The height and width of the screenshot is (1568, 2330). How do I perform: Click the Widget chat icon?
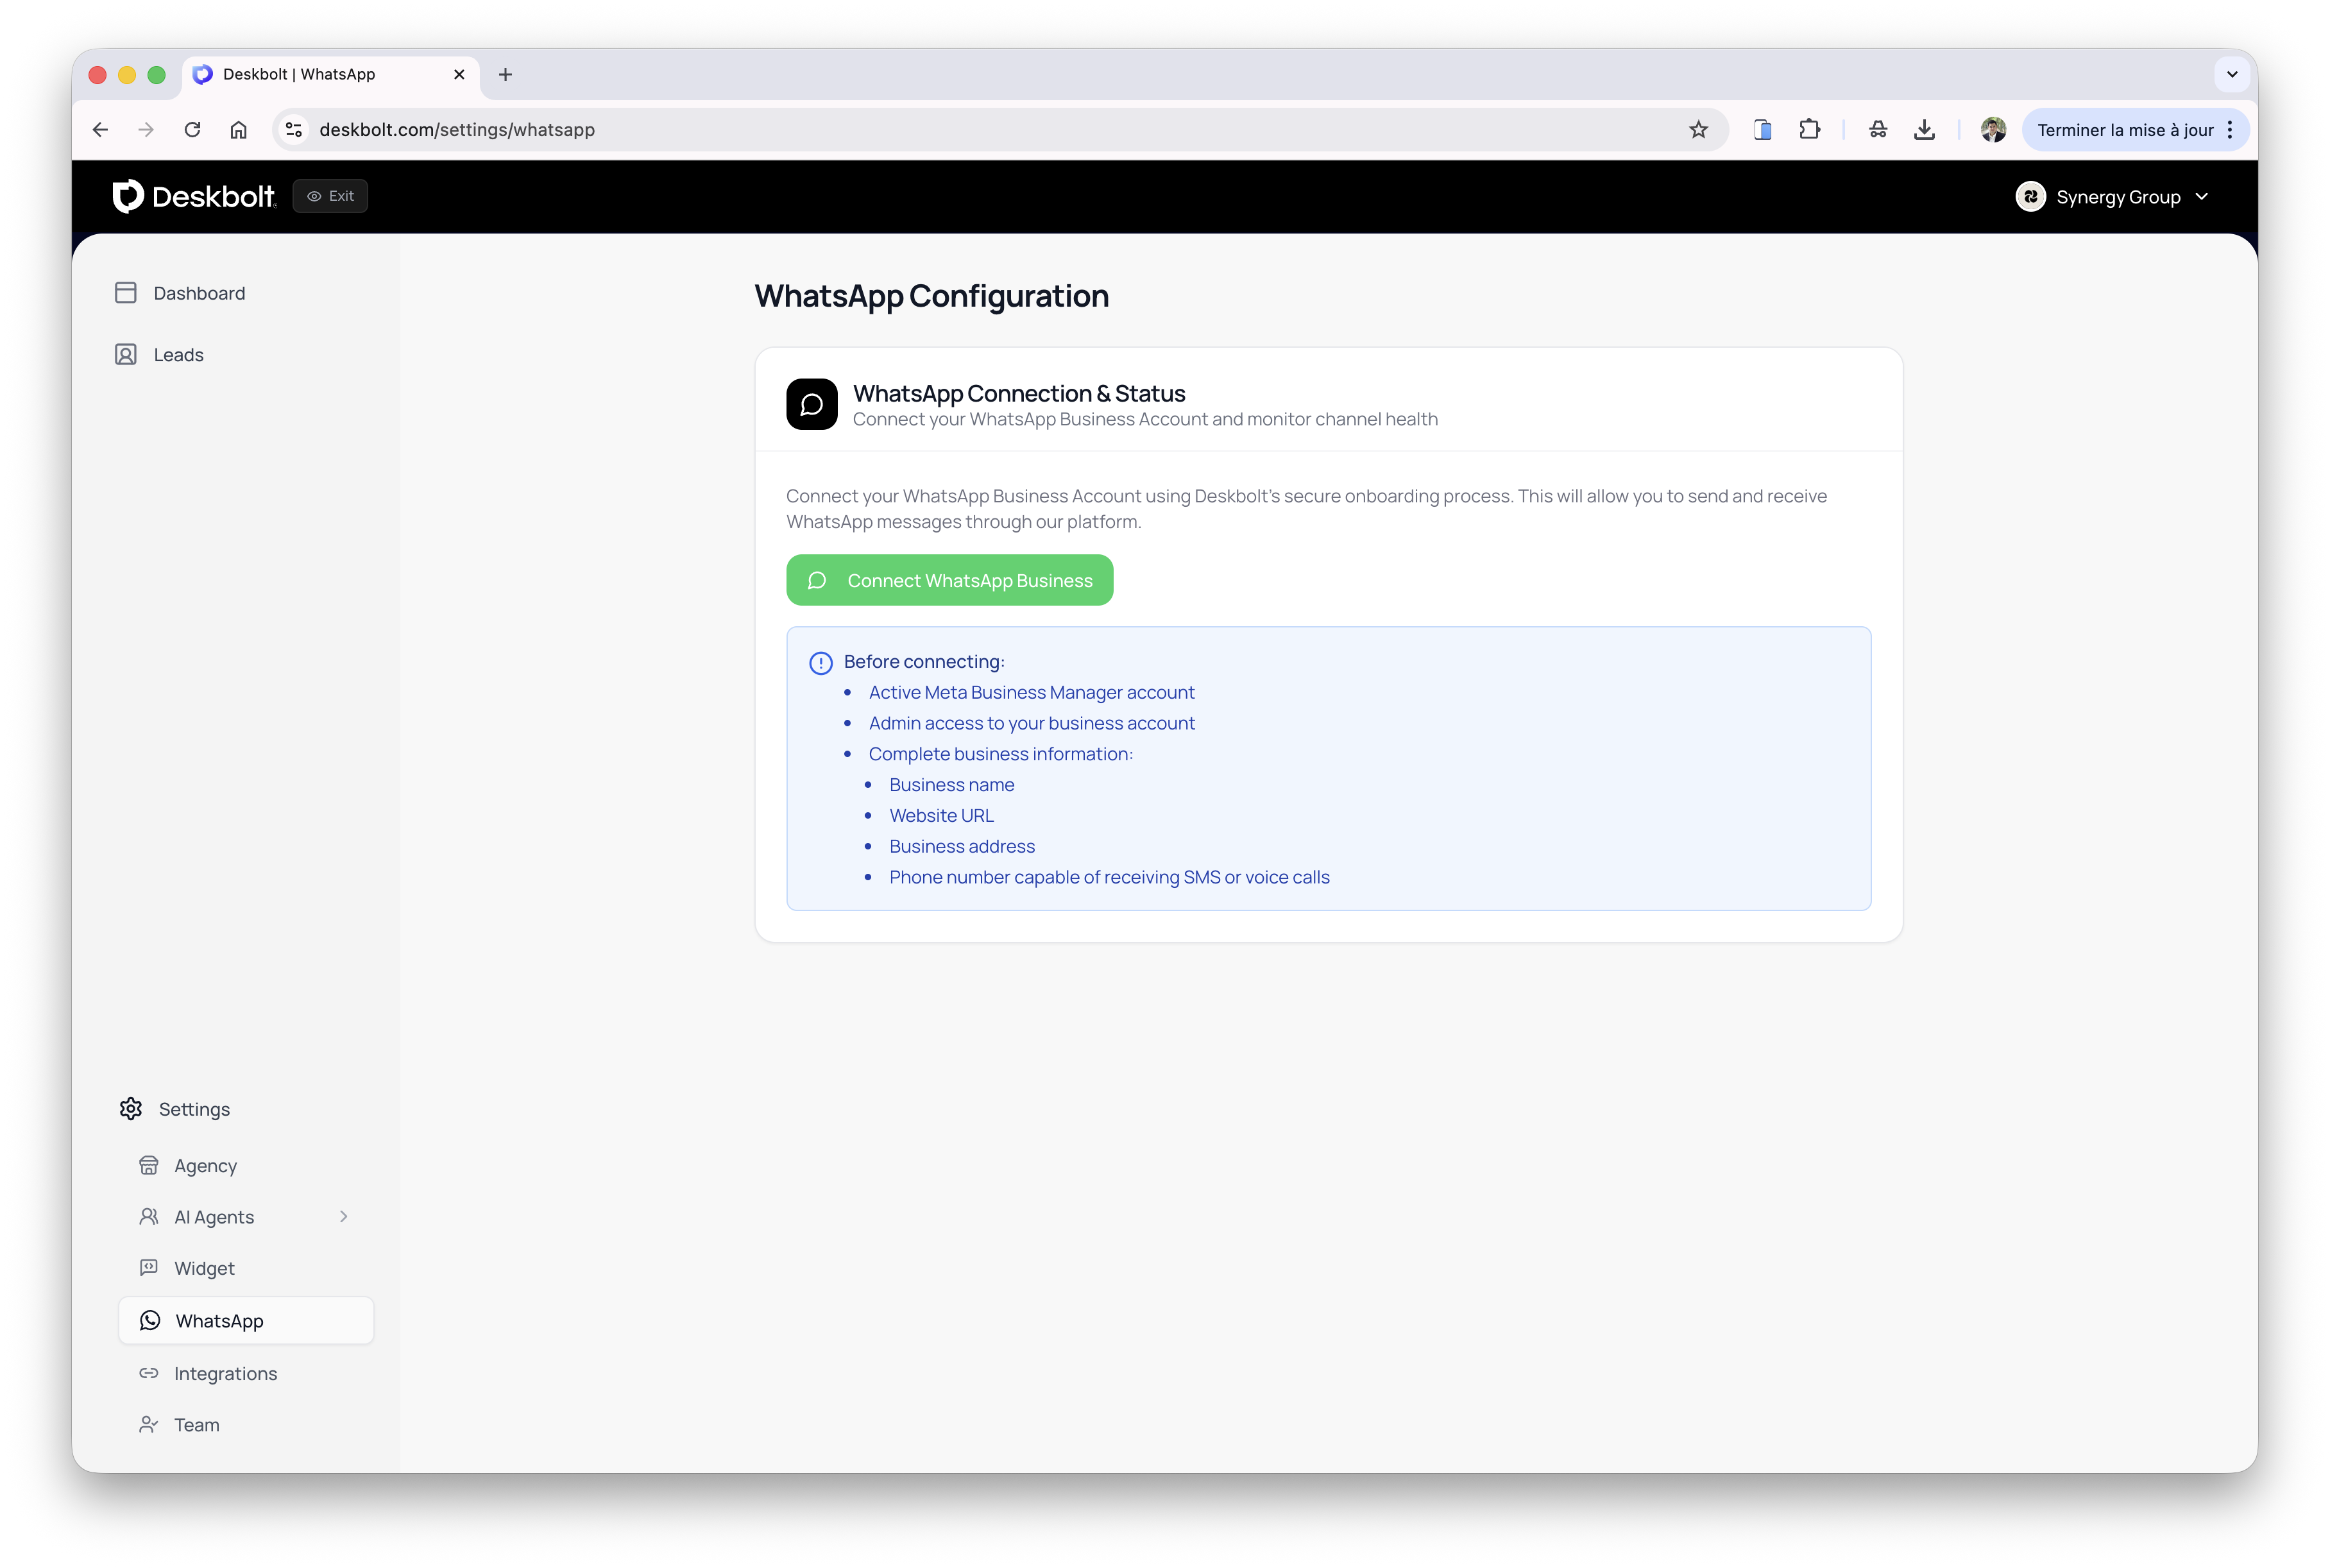click(149, 1267)
